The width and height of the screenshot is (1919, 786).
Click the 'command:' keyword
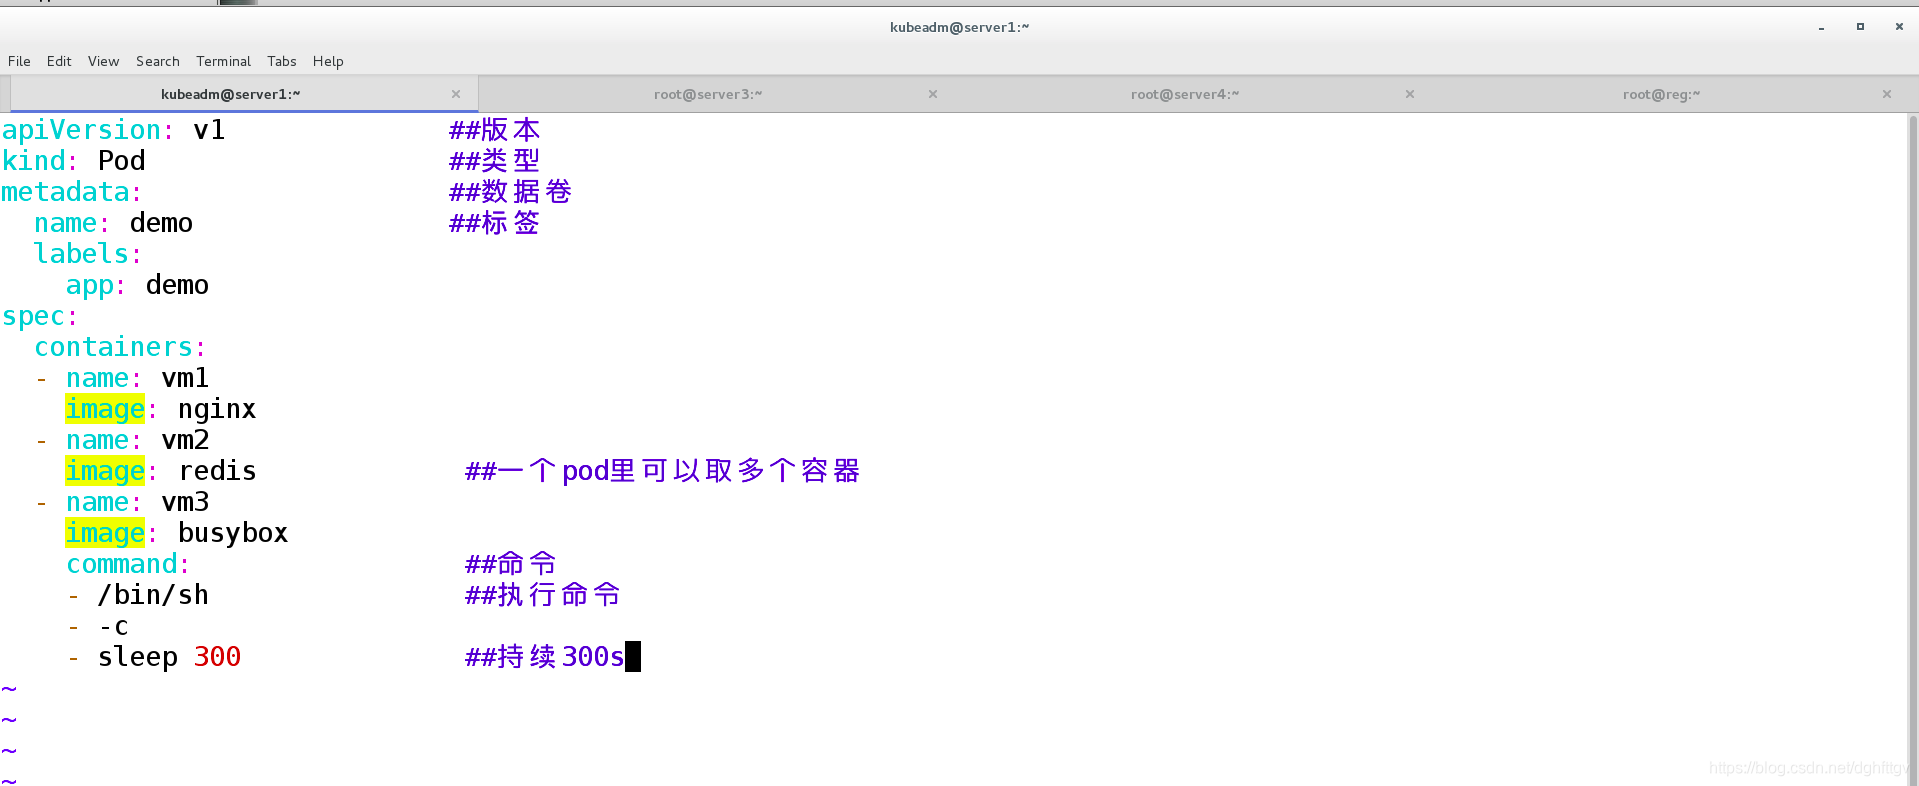point(128,564)
